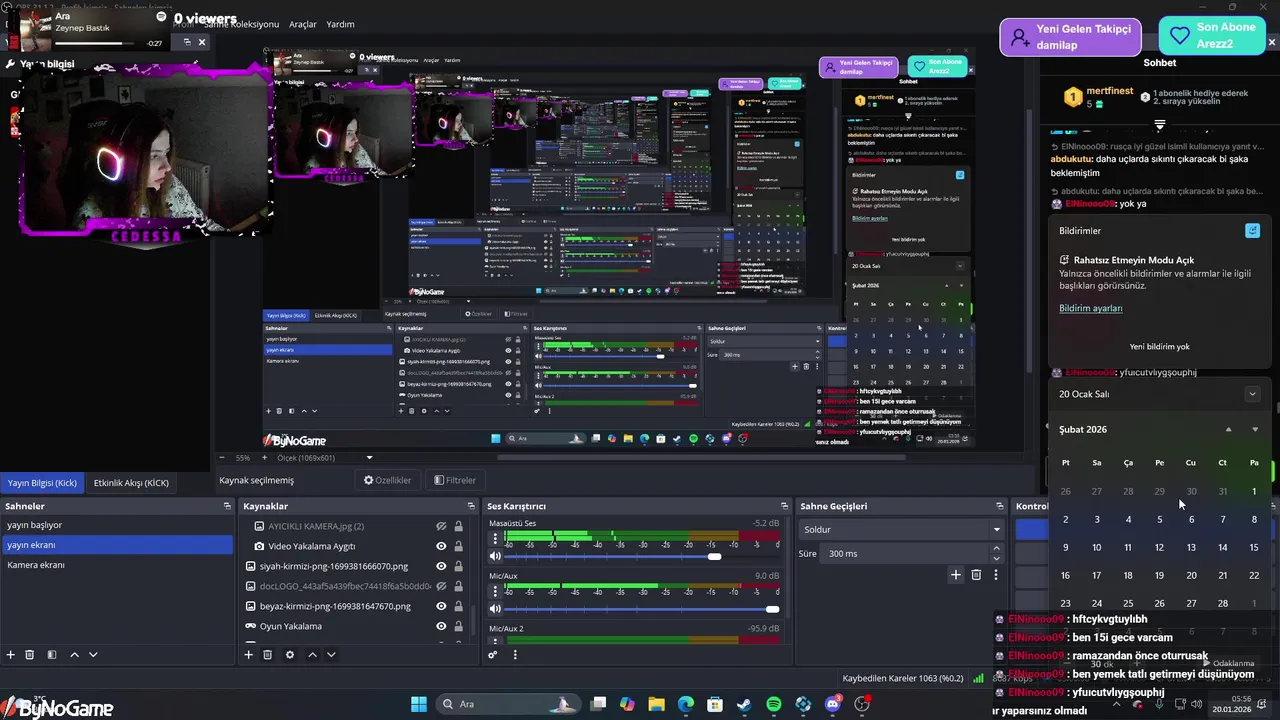Open transition properties three-dot icon
This screenshot has height=720, width=1280.
995,574
